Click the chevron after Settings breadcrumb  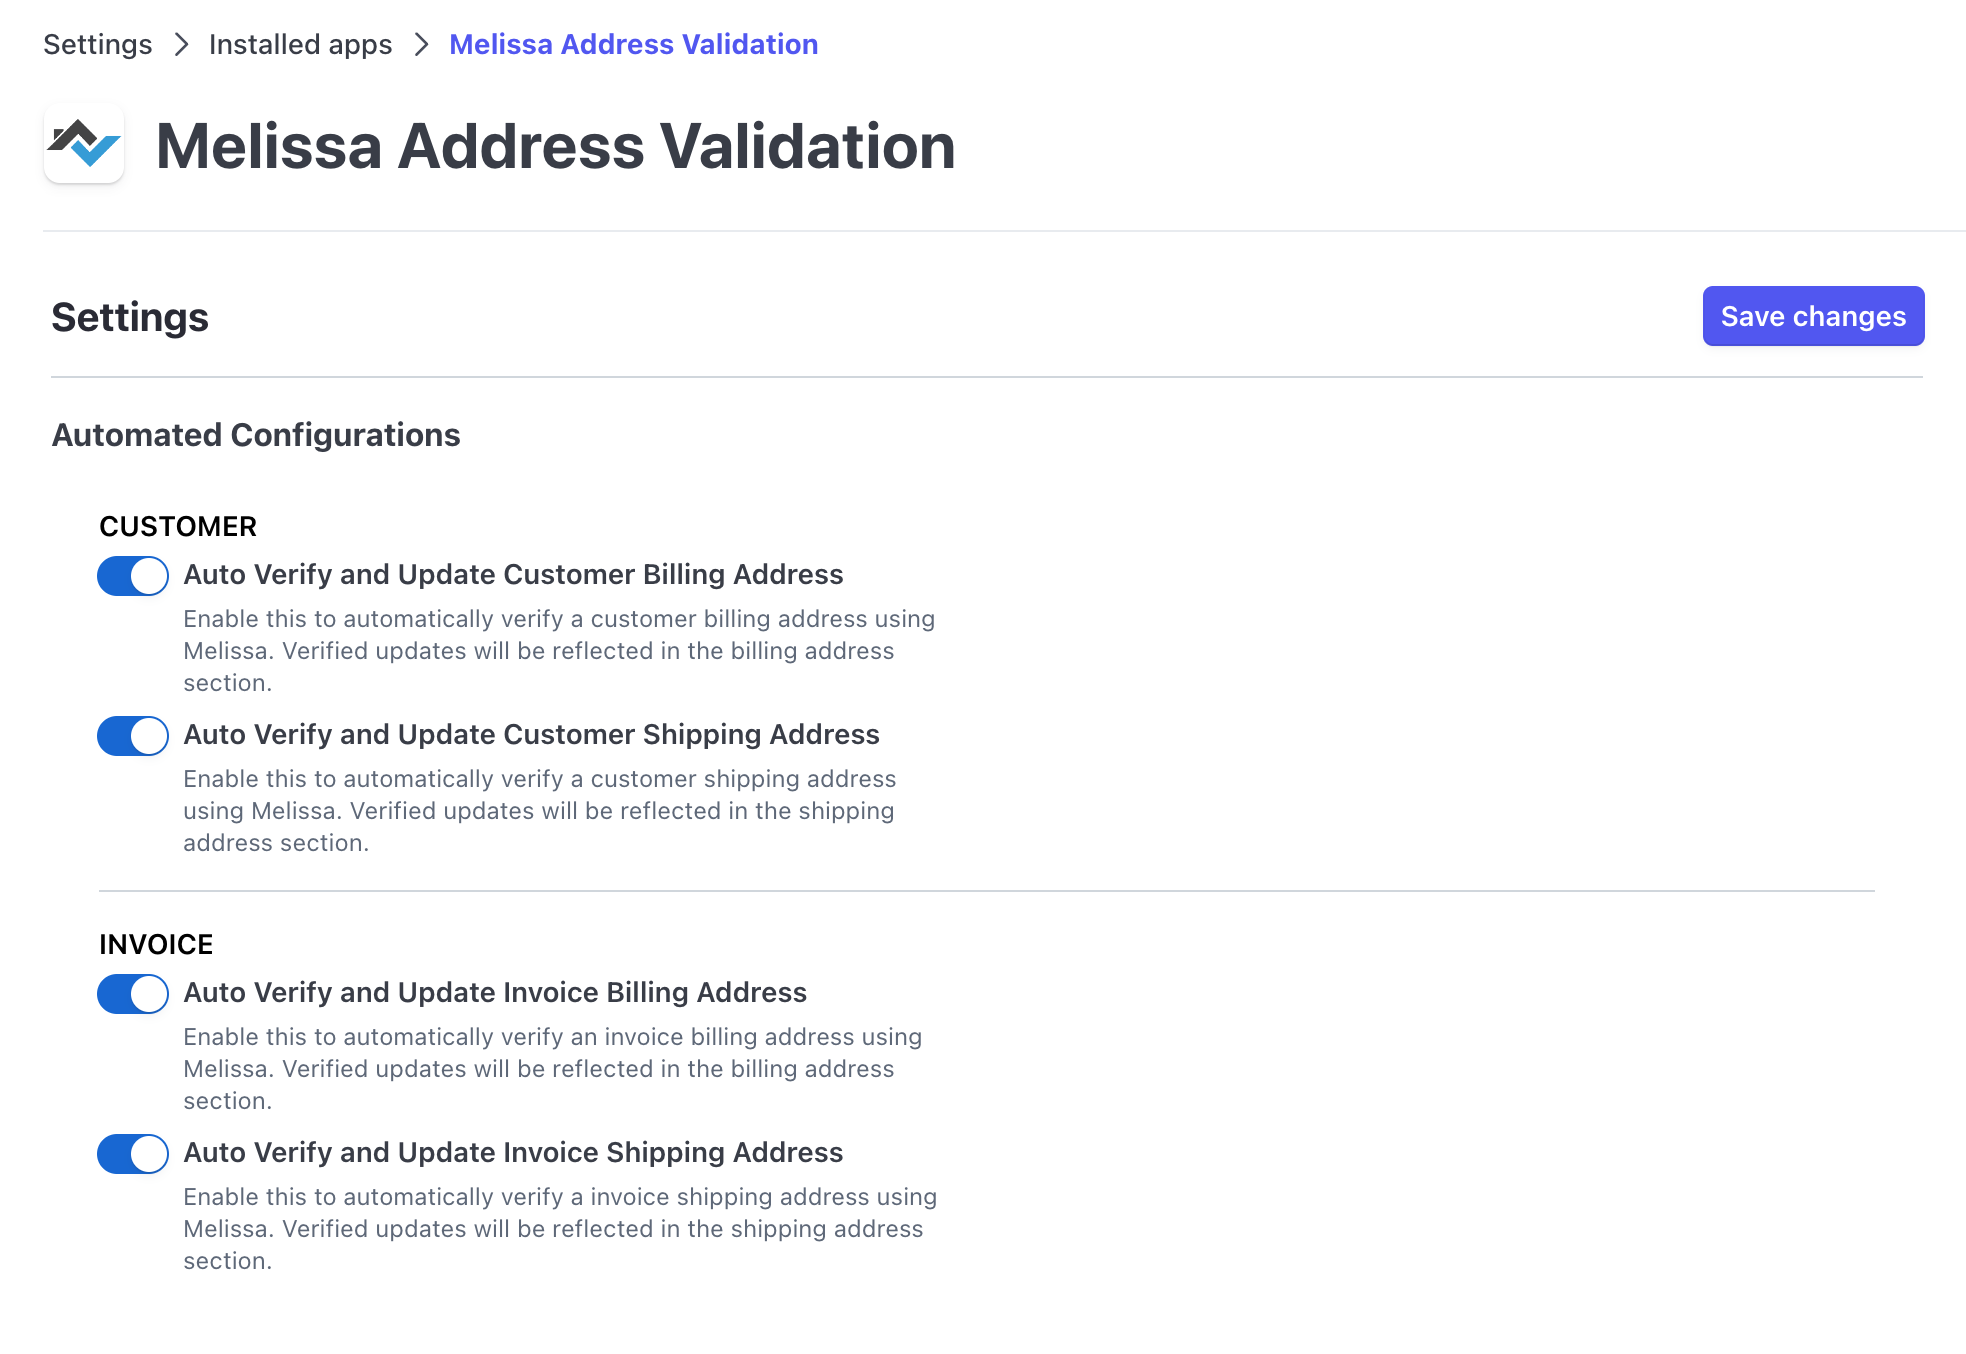click(x=181, y=45)
